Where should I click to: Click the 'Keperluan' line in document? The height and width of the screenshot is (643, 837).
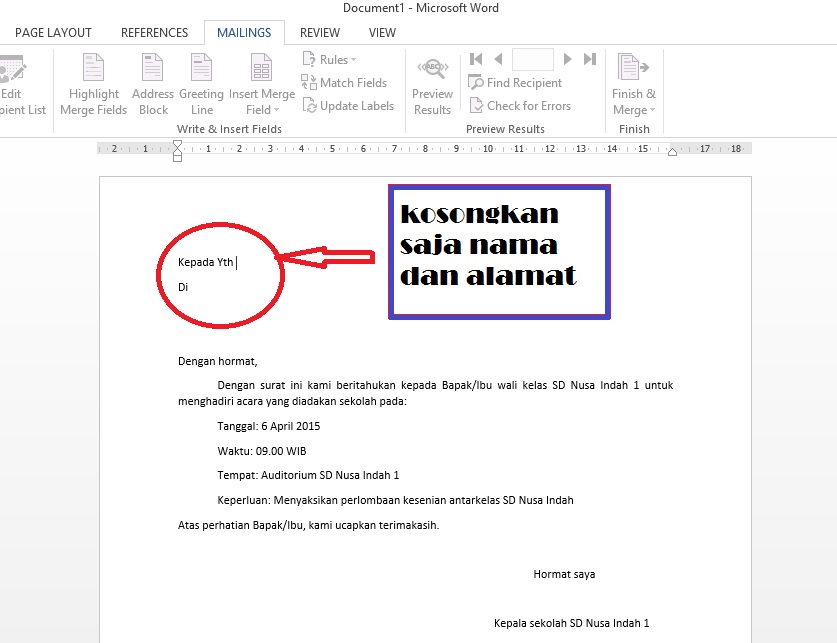396,500
